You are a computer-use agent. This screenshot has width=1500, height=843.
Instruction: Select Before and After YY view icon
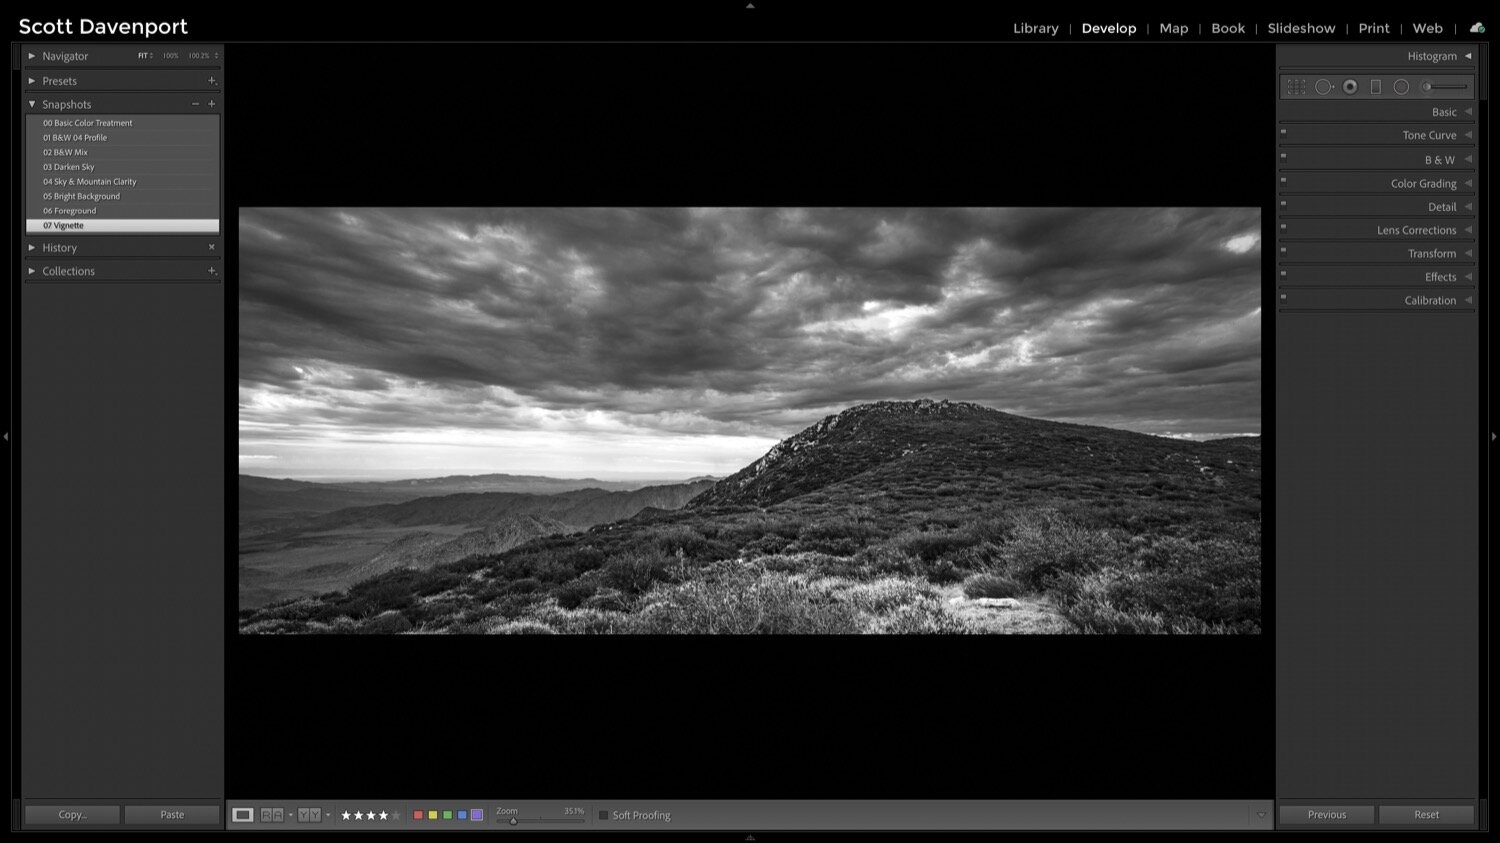pos(309,815)
